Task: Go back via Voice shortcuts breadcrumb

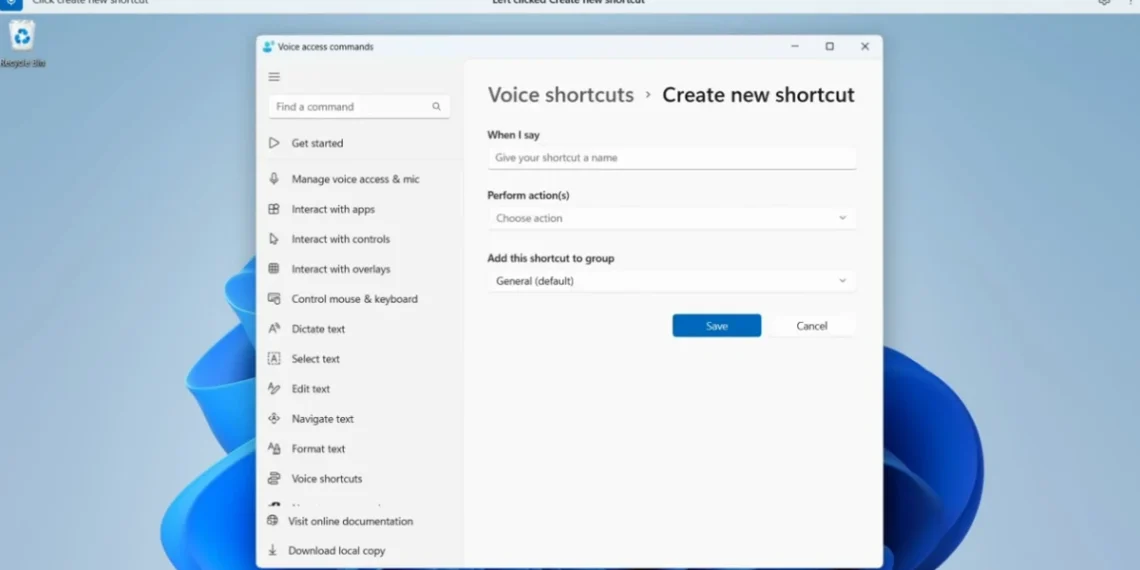Action: tap(561, 95)
